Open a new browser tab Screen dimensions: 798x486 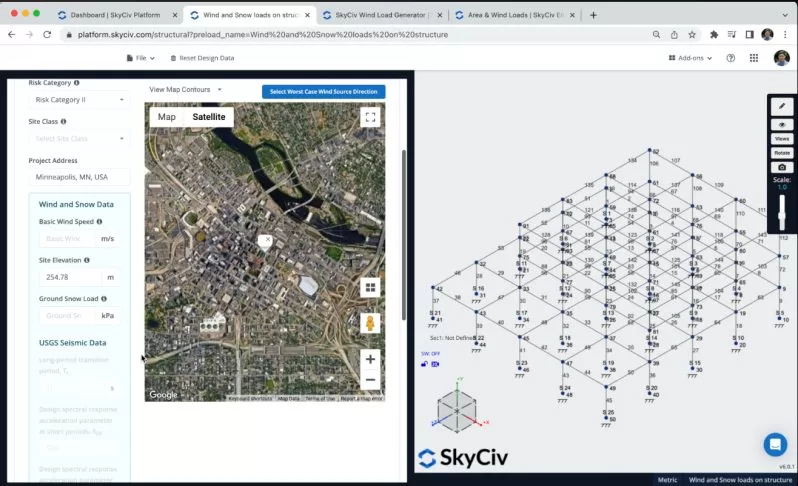pyautogui.click(x=593, y=15)
